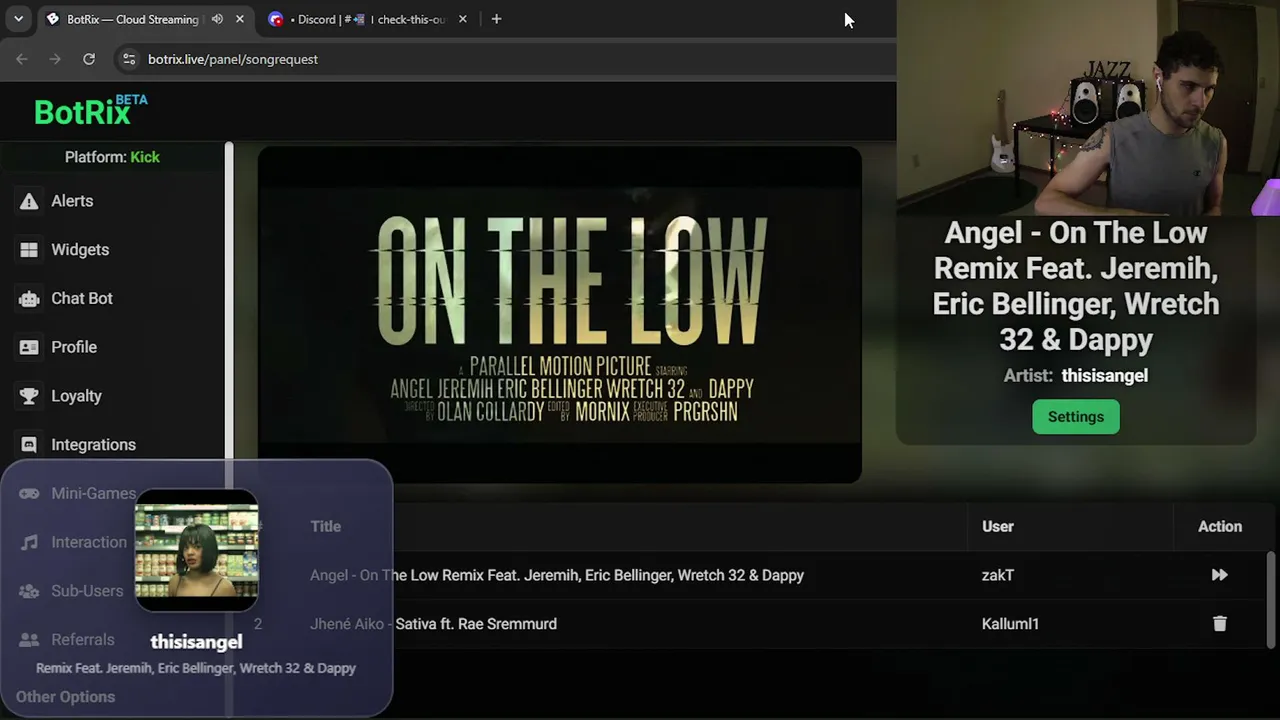Skip the currently playing Angel song
Viewport: 1280px width, 720px height.
pyautogui.click(x=1219, y=575)
